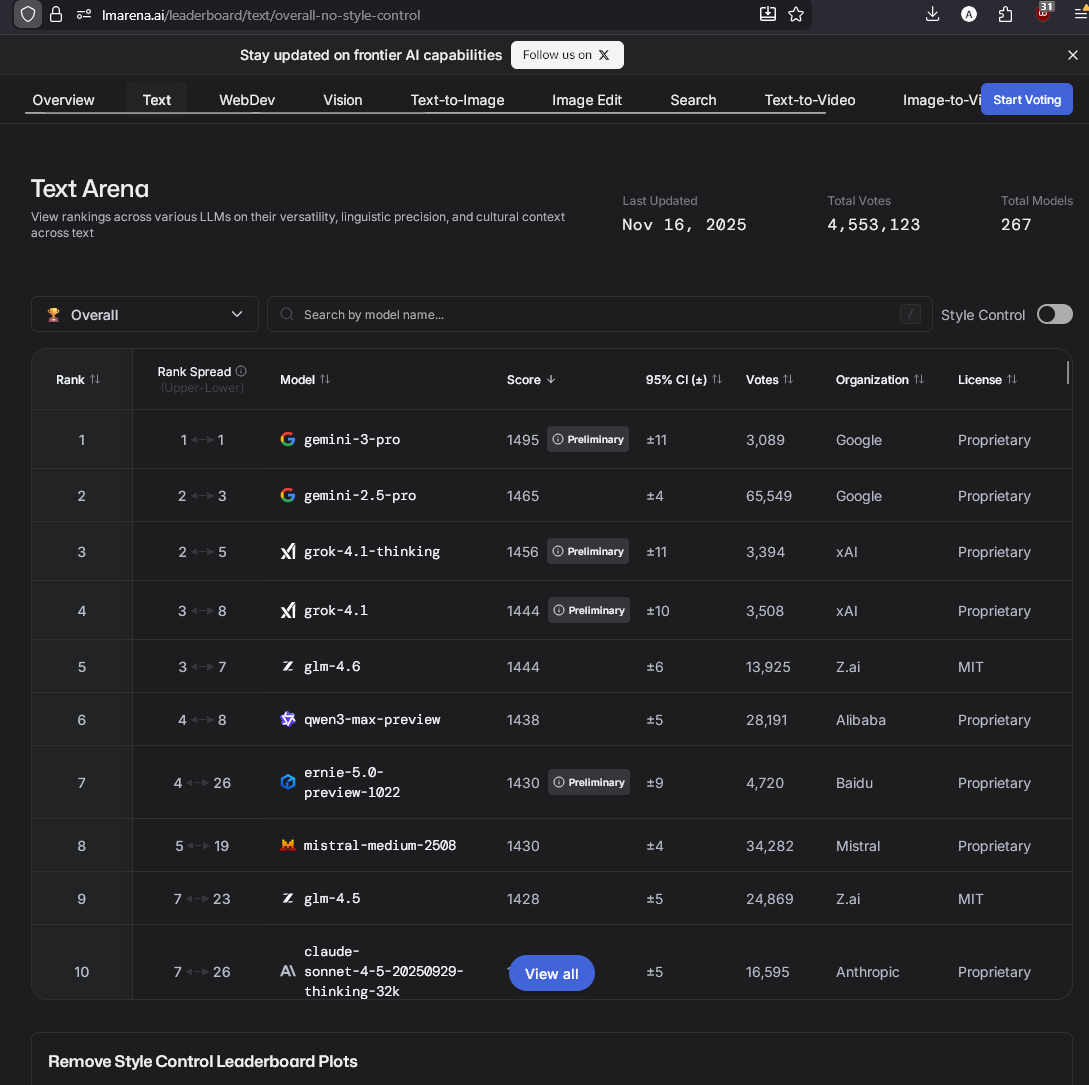Viewport: 1089px width, 1085px height.
Task: Click the Z.ai logo beside glm-4.5
Action: click(288, 898)
